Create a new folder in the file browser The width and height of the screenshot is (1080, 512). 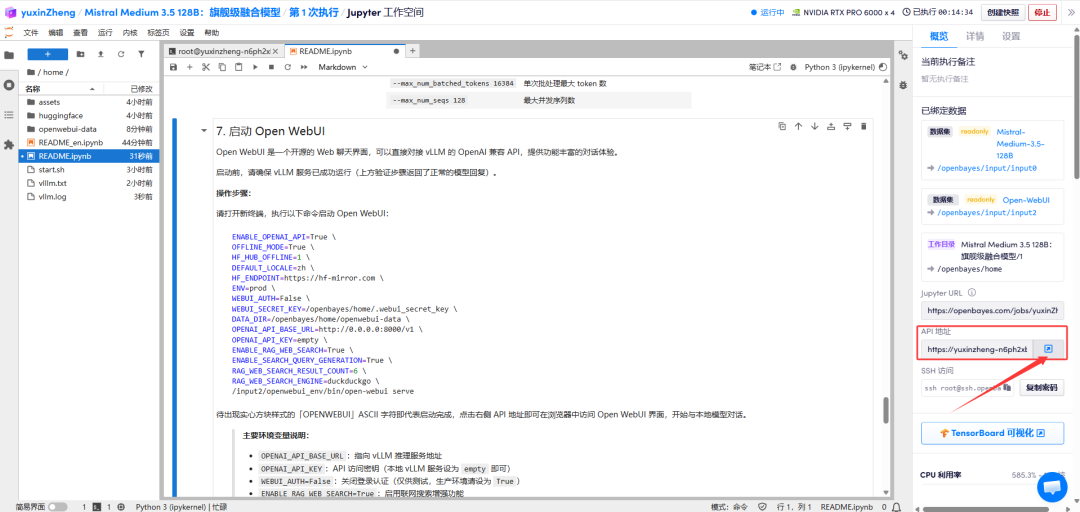pyautogui.click(x=81, y=54)
